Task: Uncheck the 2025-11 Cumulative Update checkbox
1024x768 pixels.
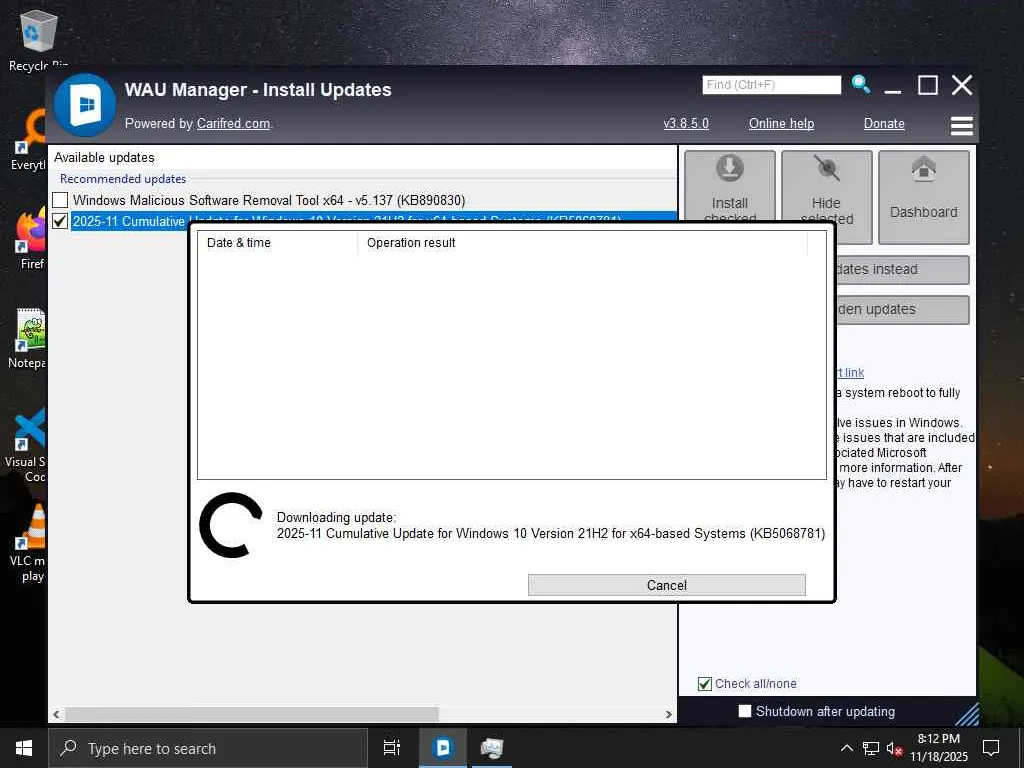Action: tap(60, 221)
